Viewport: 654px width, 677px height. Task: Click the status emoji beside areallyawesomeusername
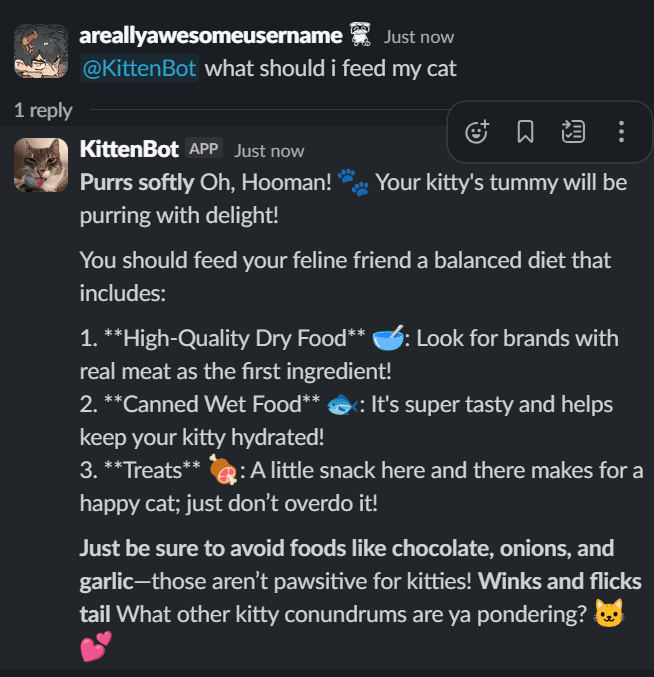tap(361, 36)
